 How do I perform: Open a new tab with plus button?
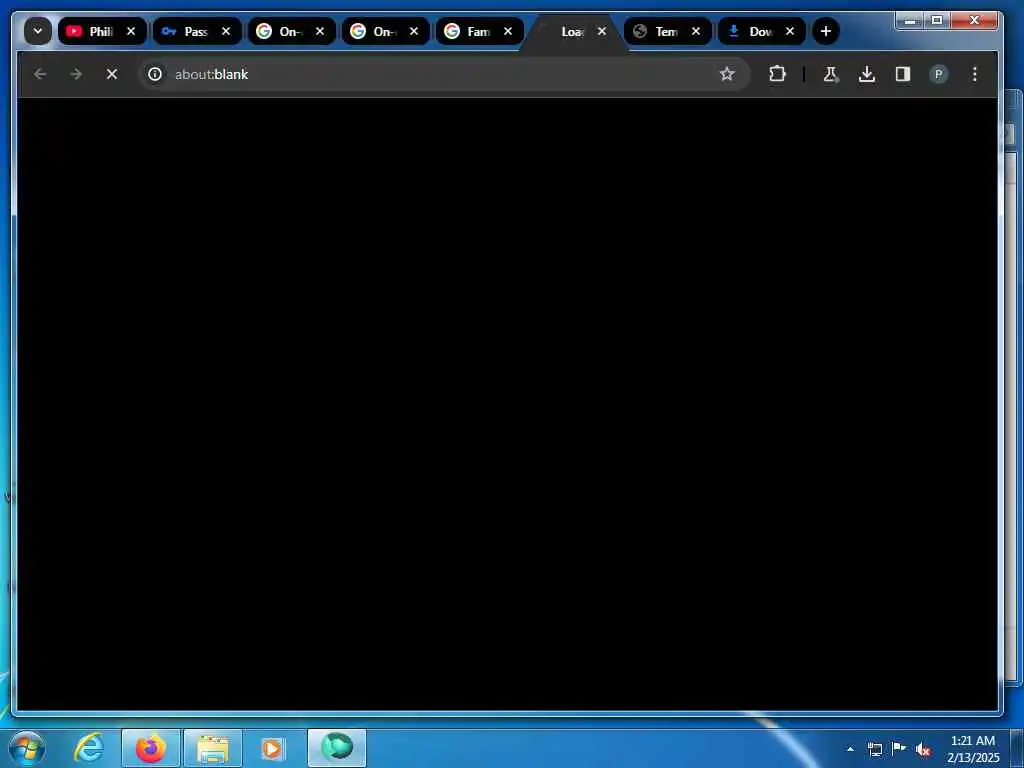point(826,31)
